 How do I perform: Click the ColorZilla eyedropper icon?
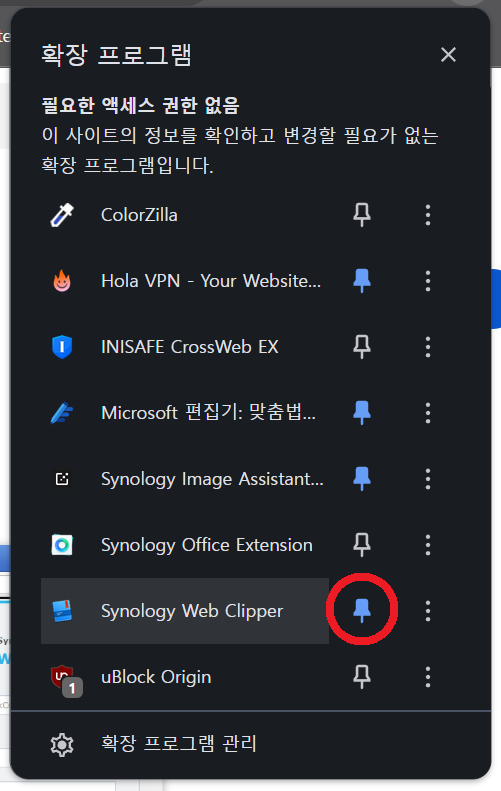pyautogui.click(x=62, y=215)
